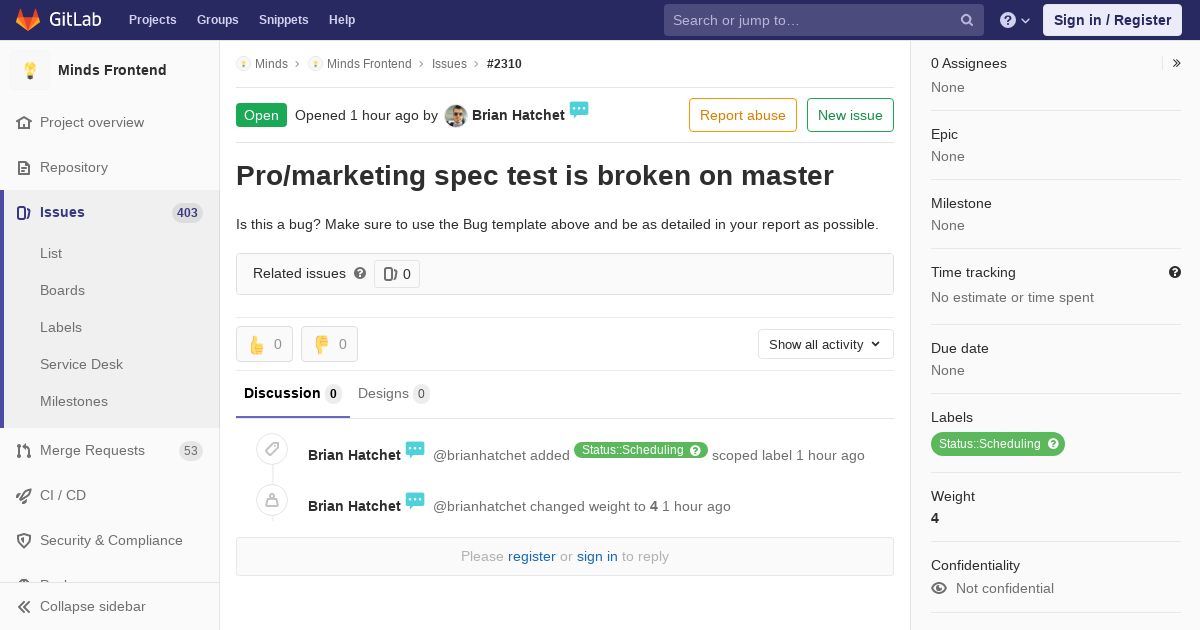Open the Help top menu item
This screenshot has height=630, width=1200.
click(342, 20)
